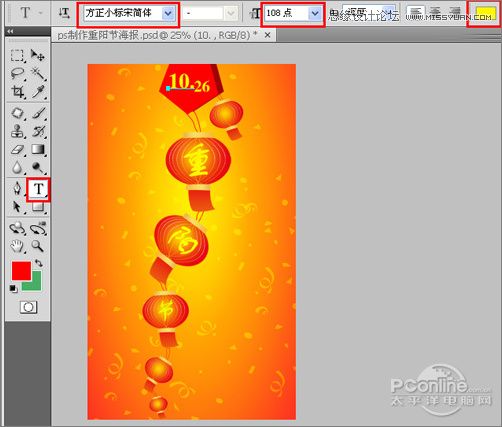Viewport: 502px width, 427px height.
Task: Toggle text orientation button in options bar
Action: point(64,13)
